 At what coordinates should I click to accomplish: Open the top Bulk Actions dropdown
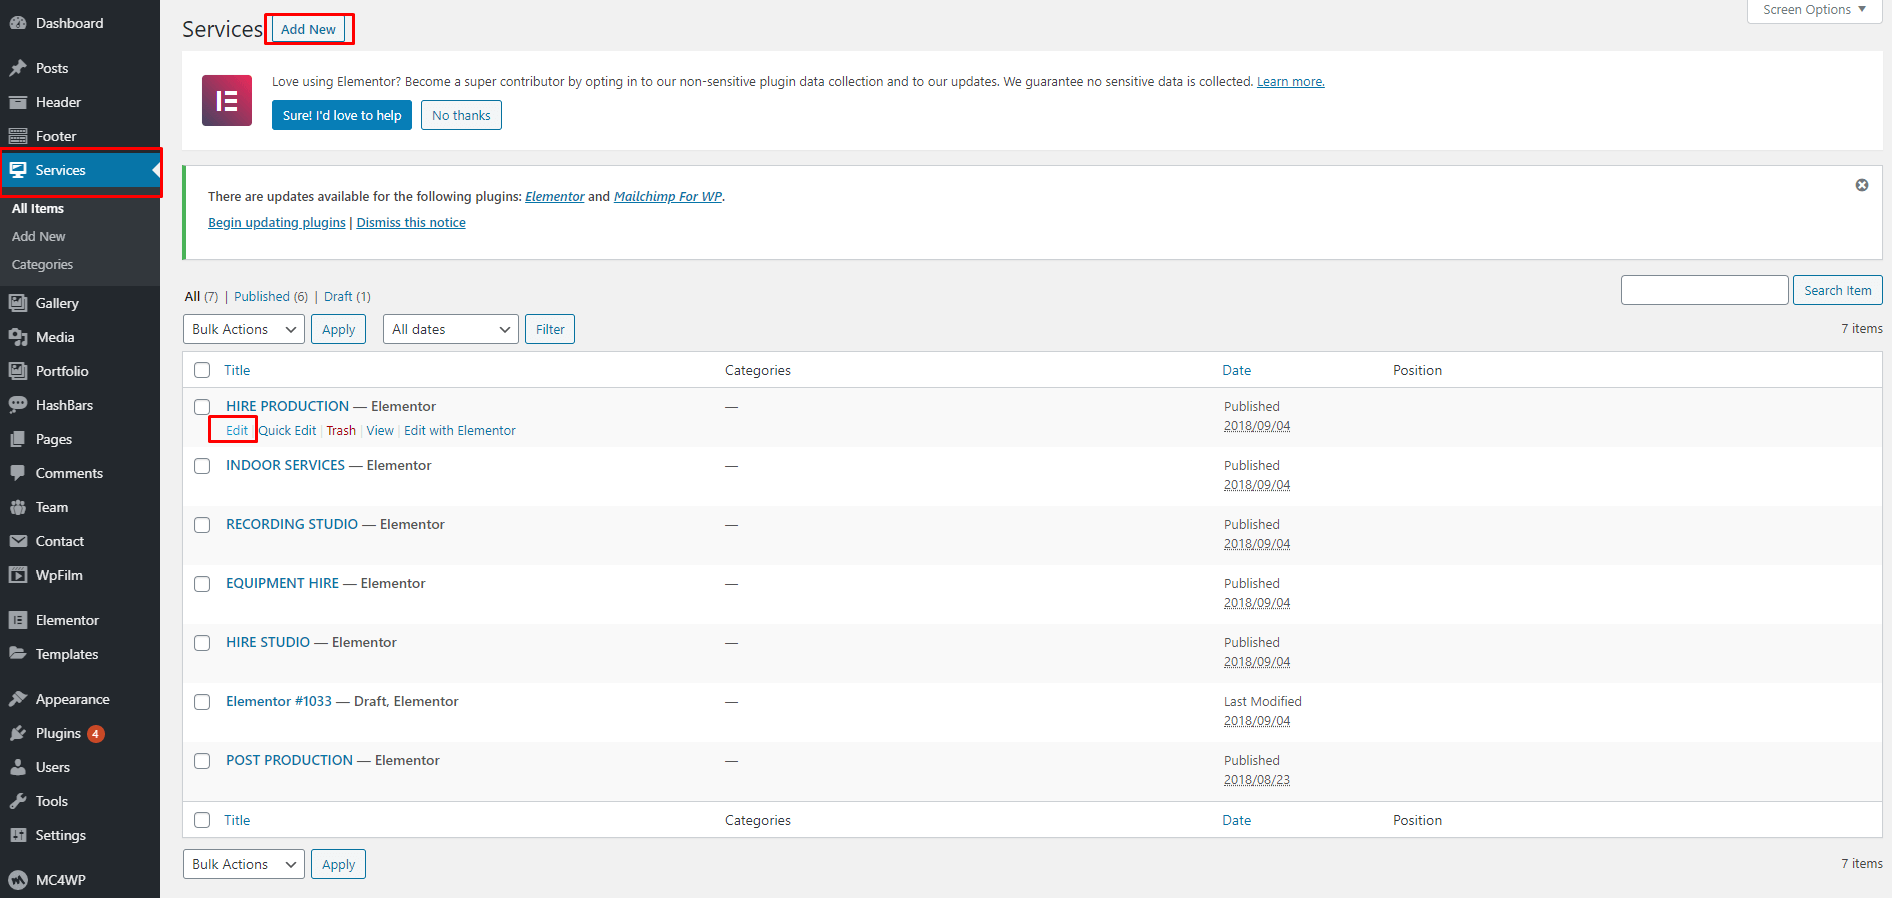tap(244, 329)
